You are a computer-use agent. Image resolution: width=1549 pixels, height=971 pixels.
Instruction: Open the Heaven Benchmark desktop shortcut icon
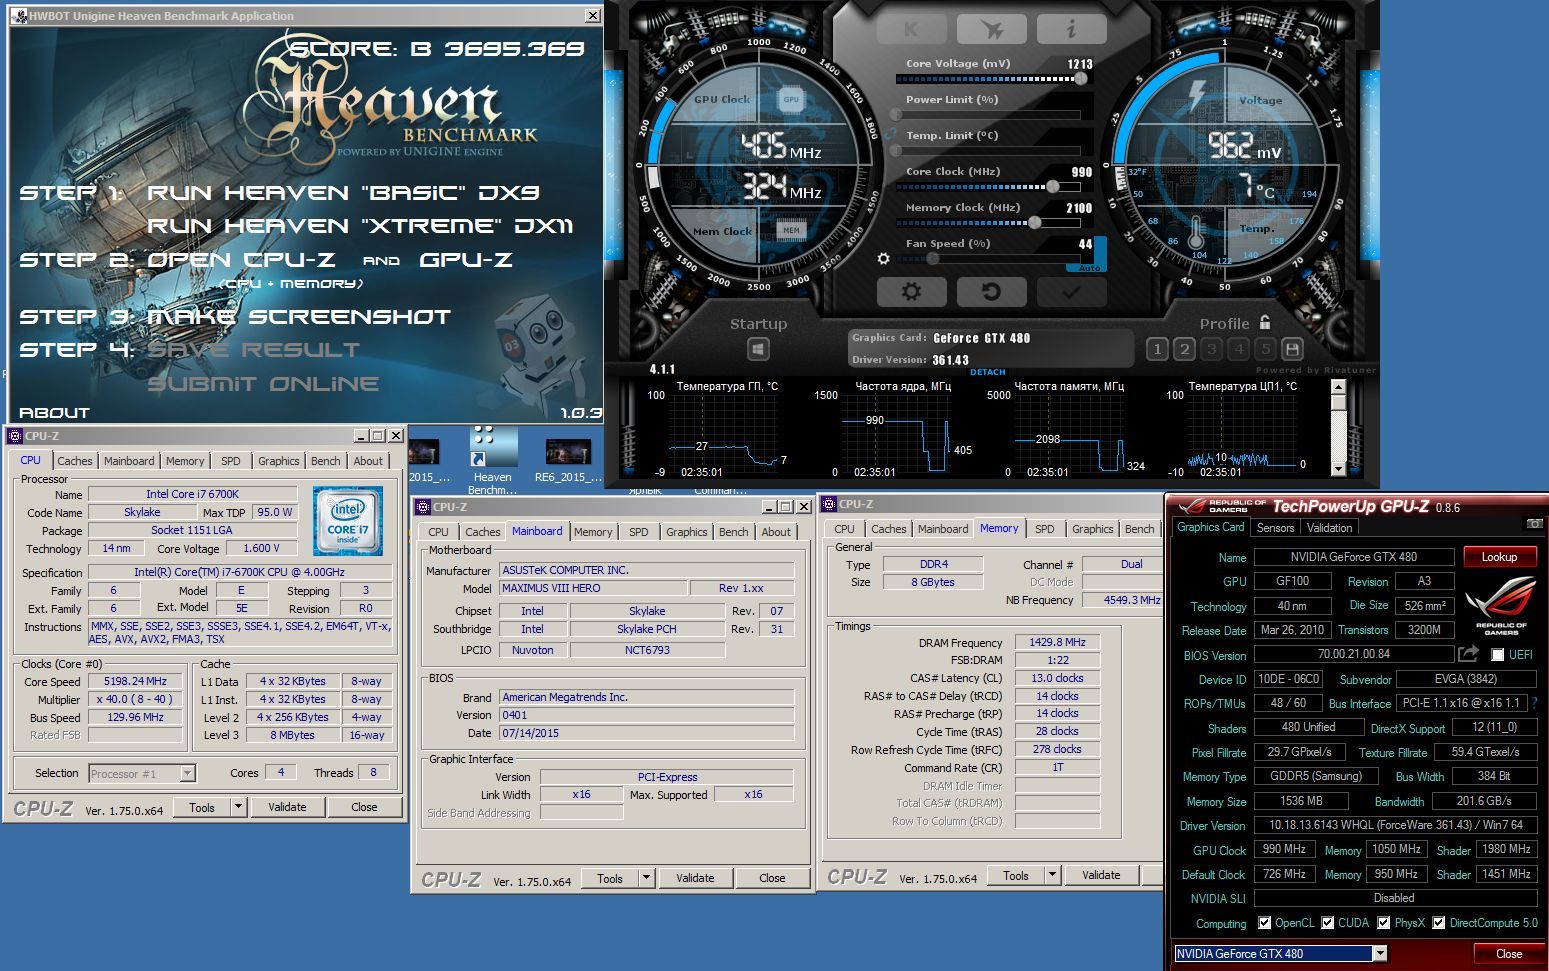coord(493,447)
